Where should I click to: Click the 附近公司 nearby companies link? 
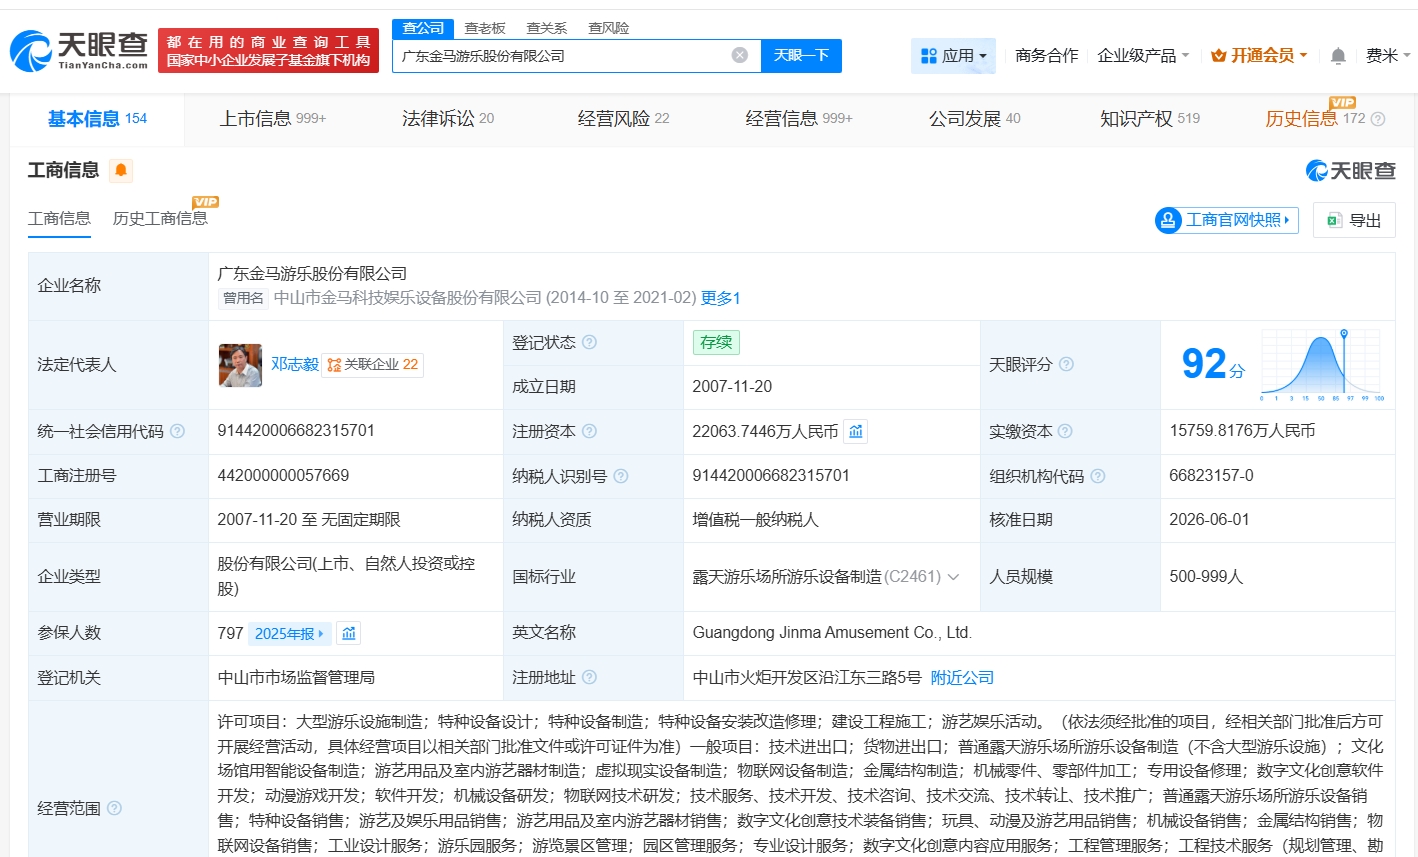(962, 678)
